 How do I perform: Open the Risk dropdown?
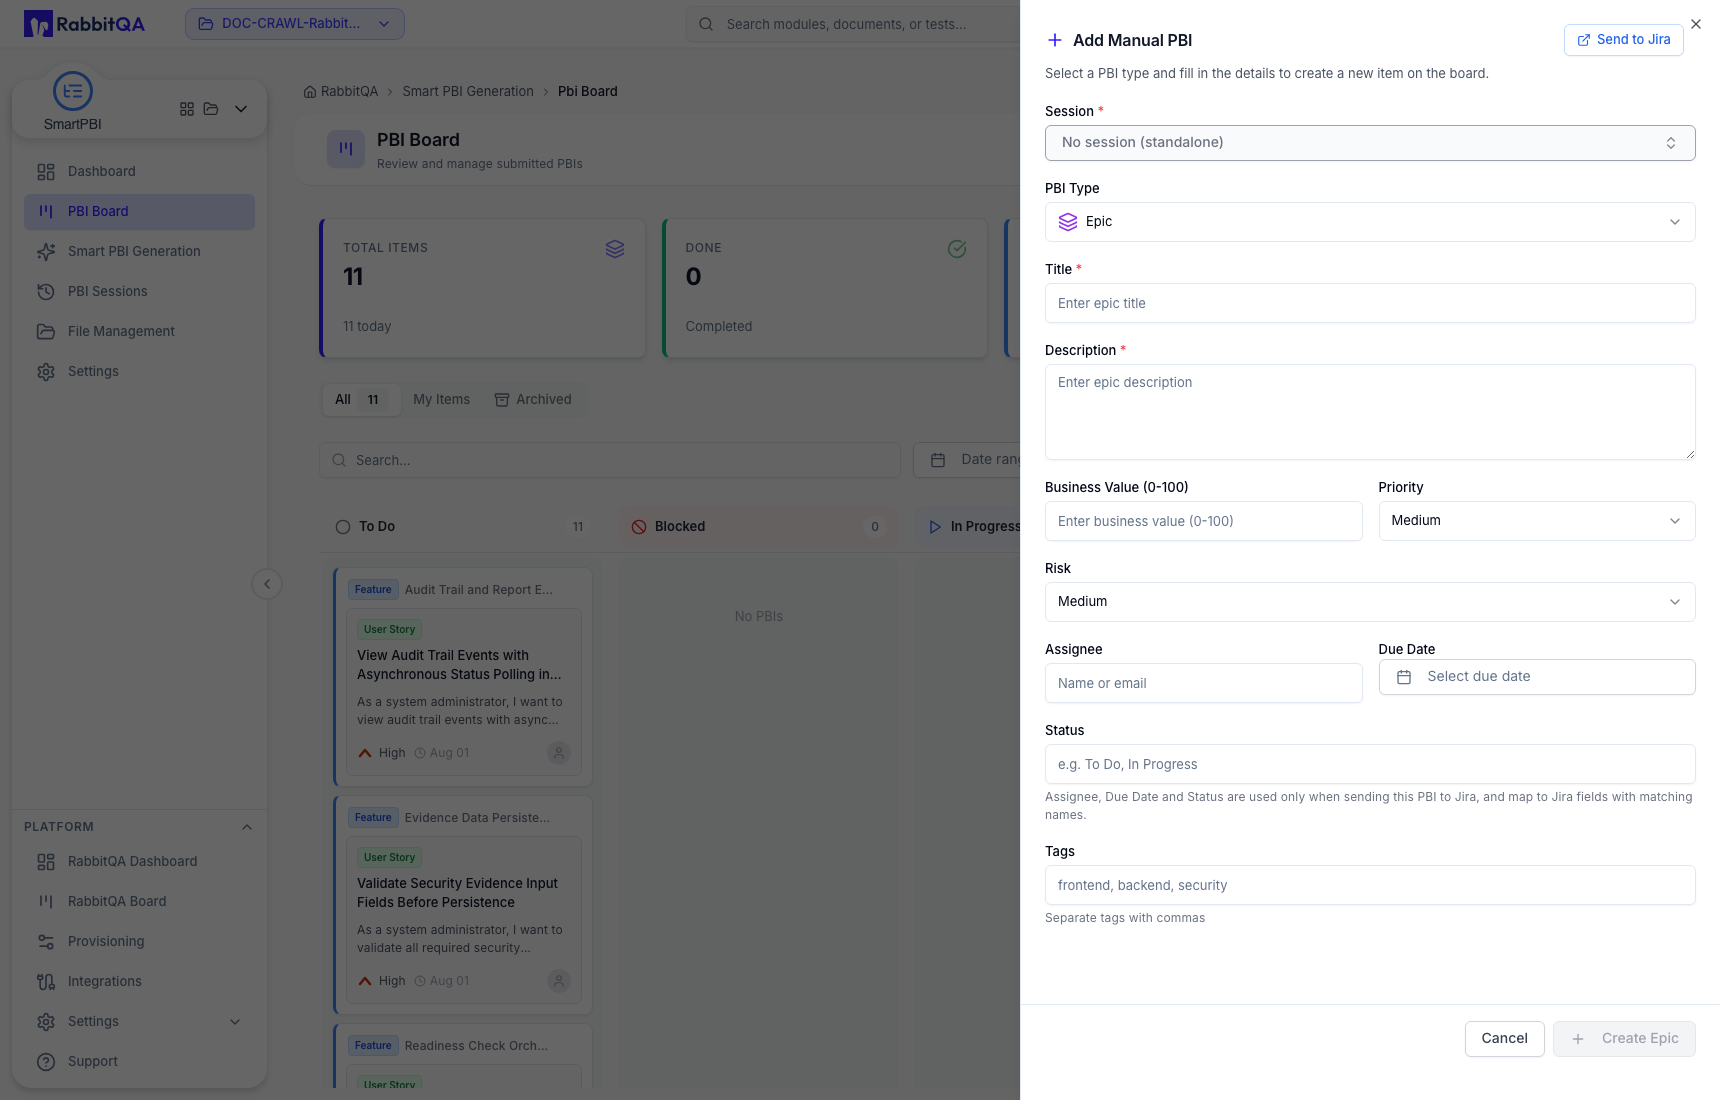tap(1370, 602)
